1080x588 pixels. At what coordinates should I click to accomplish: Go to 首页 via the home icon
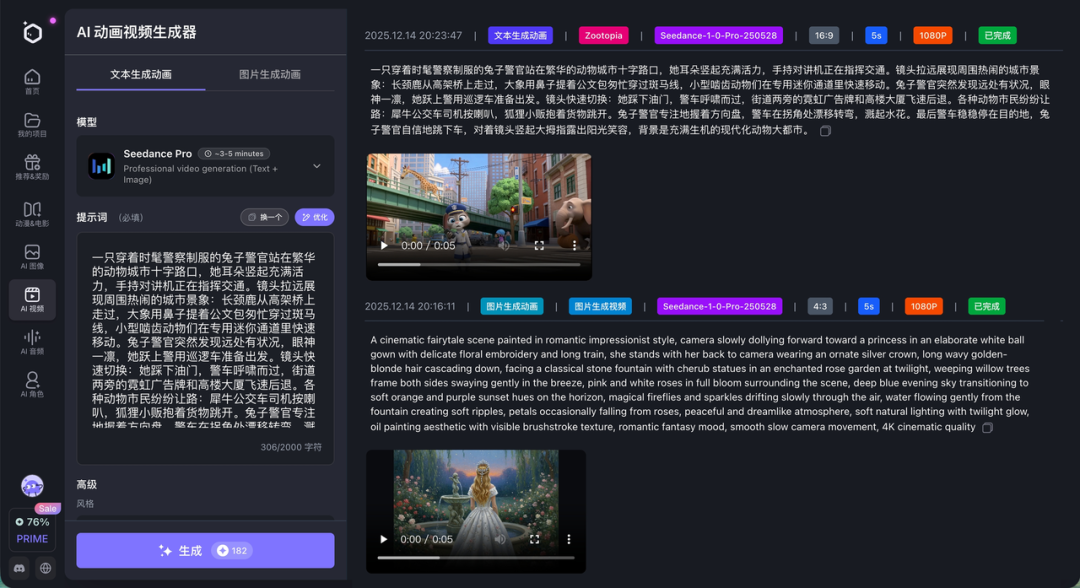point(31,80)
